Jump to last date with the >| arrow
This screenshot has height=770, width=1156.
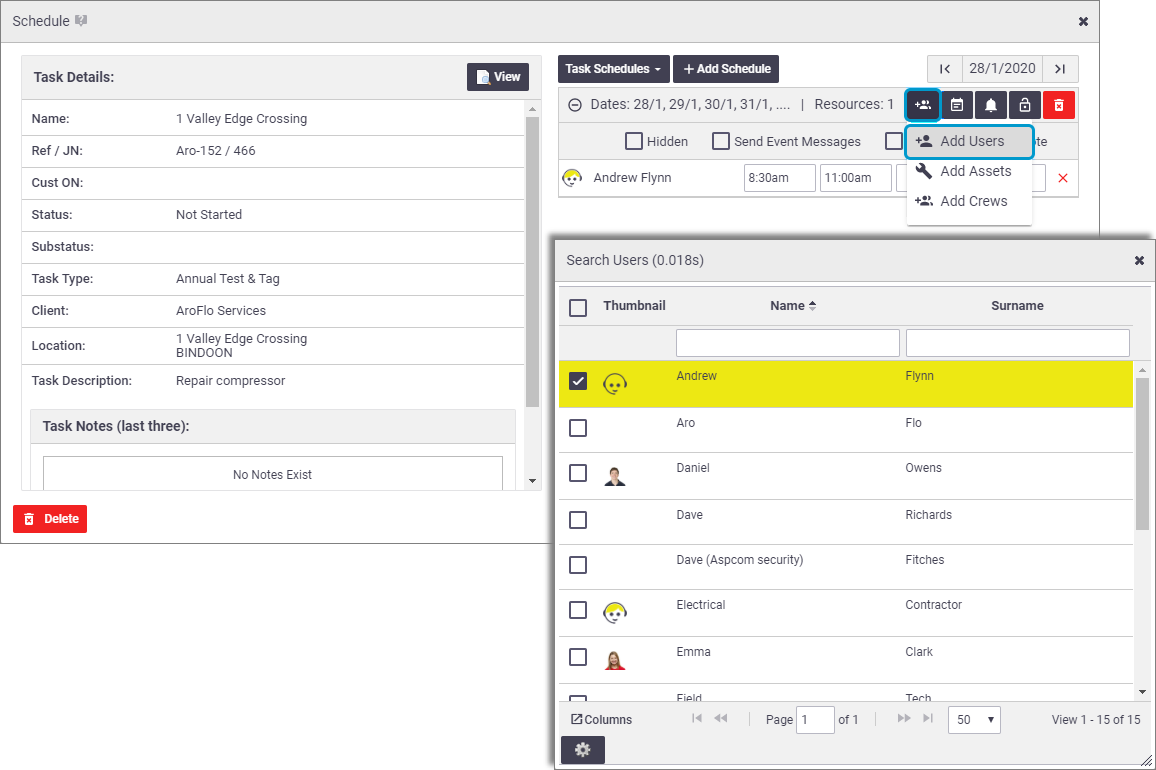(1060, 69)
